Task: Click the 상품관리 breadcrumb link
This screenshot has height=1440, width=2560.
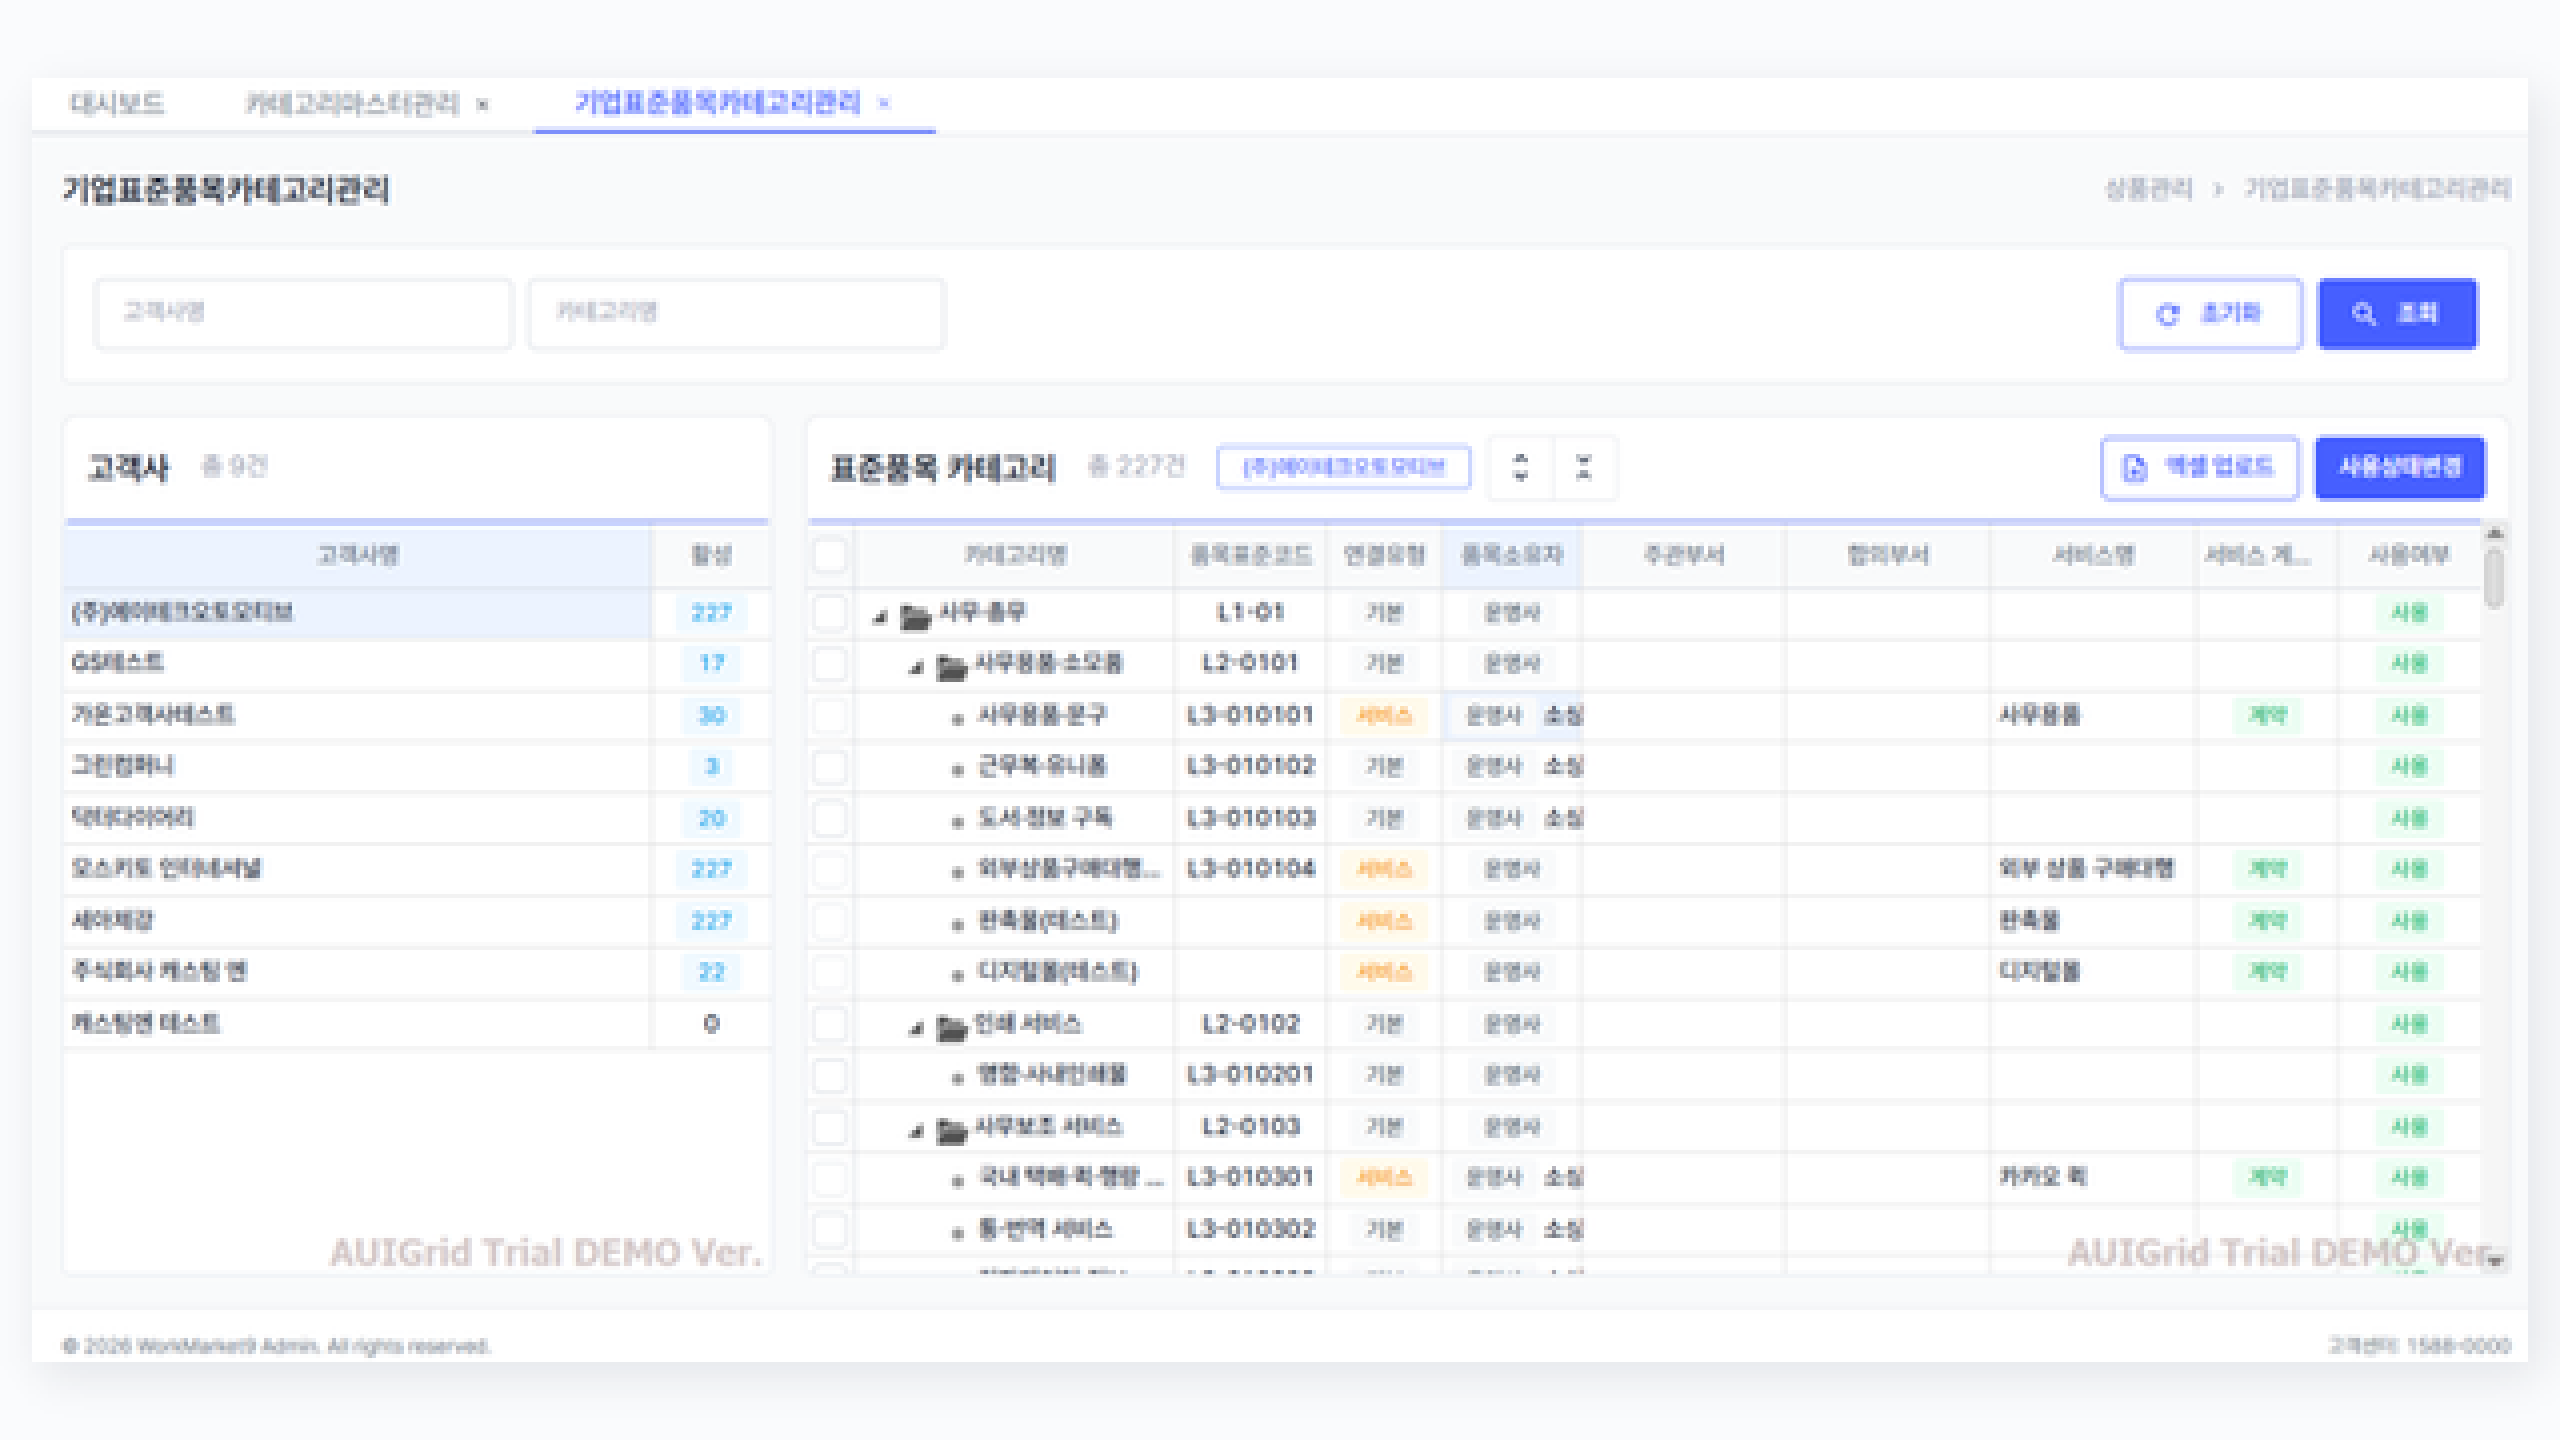Action: coord(2148,189)
